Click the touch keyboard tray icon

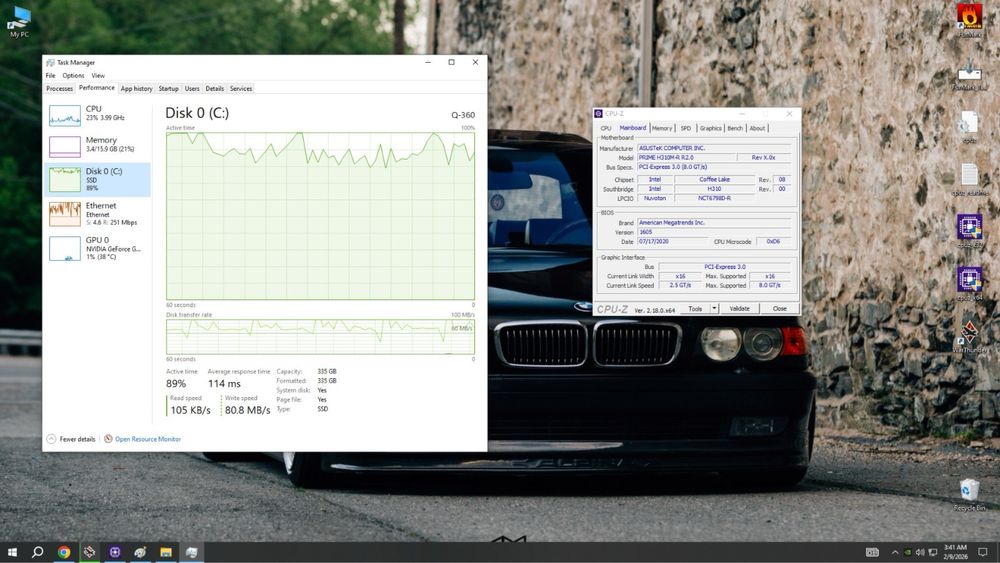[x=872, y=553]
